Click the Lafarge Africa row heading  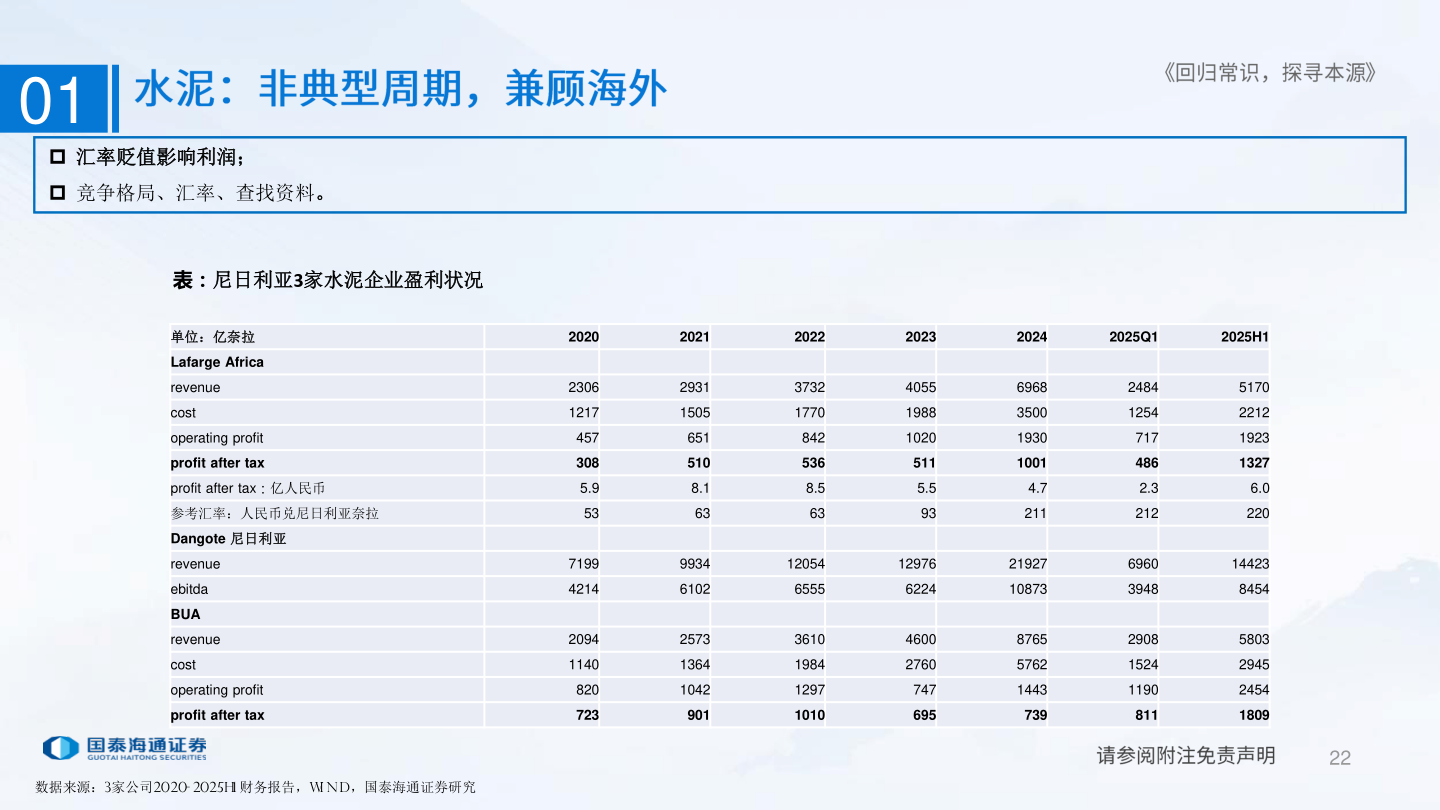click(x=217, y=362)
